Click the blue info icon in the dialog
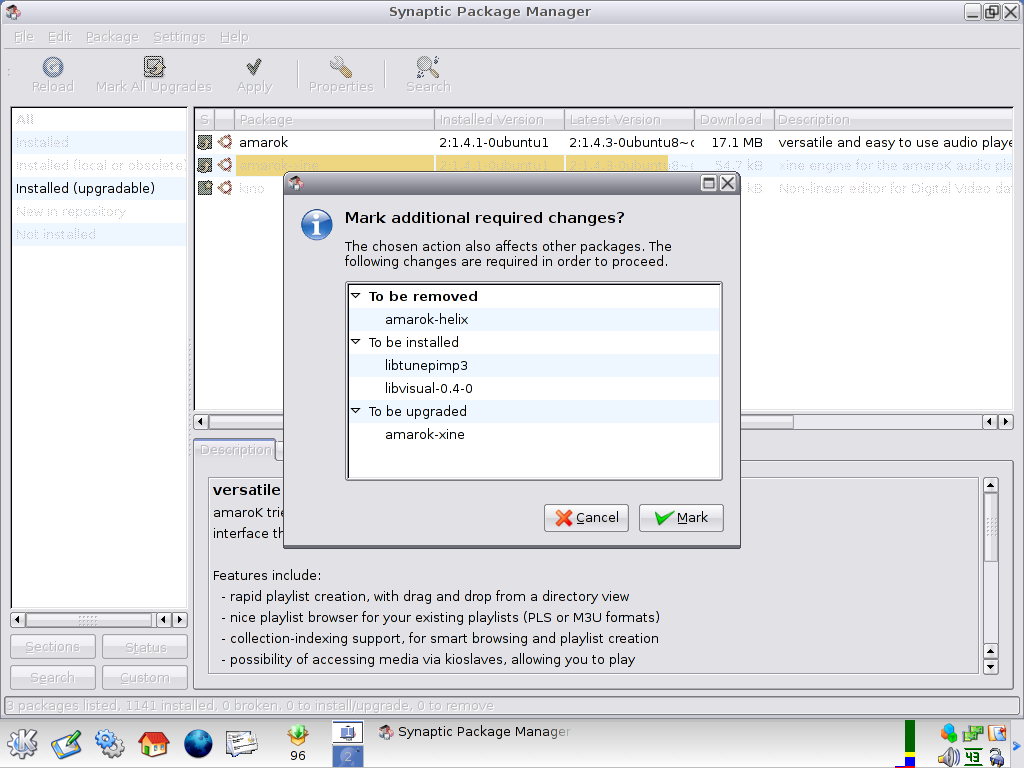Viewport: 1024px width, 768px height. 317,225
